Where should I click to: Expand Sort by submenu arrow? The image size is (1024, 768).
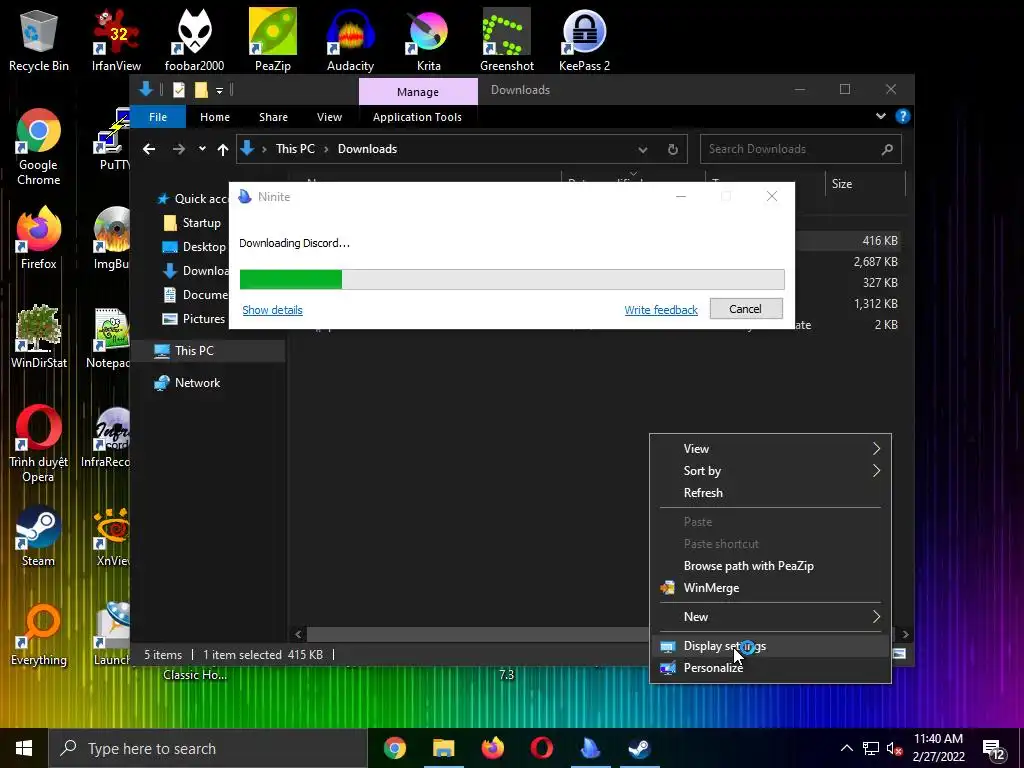click(x=876, y=471)
